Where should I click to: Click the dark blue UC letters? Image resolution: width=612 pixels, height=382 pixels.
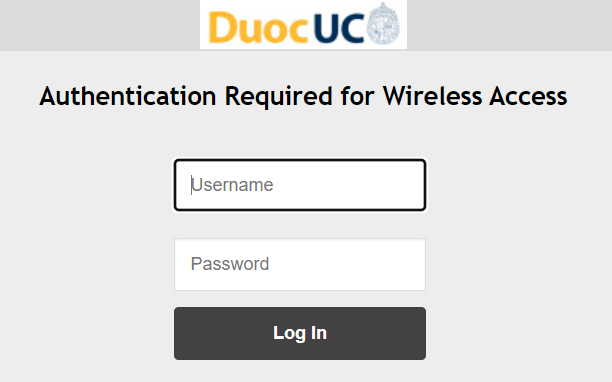coord(339,27)
